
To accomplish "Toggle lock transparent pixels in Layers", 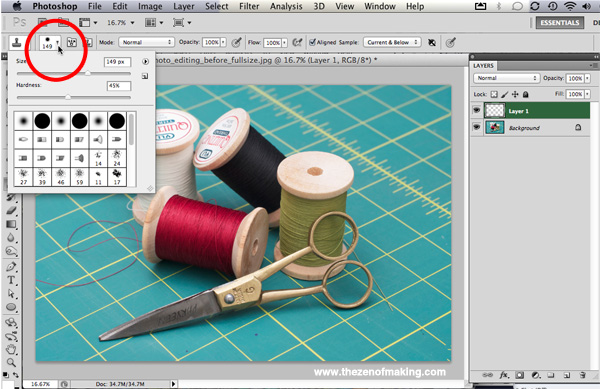I will point(494,94).
